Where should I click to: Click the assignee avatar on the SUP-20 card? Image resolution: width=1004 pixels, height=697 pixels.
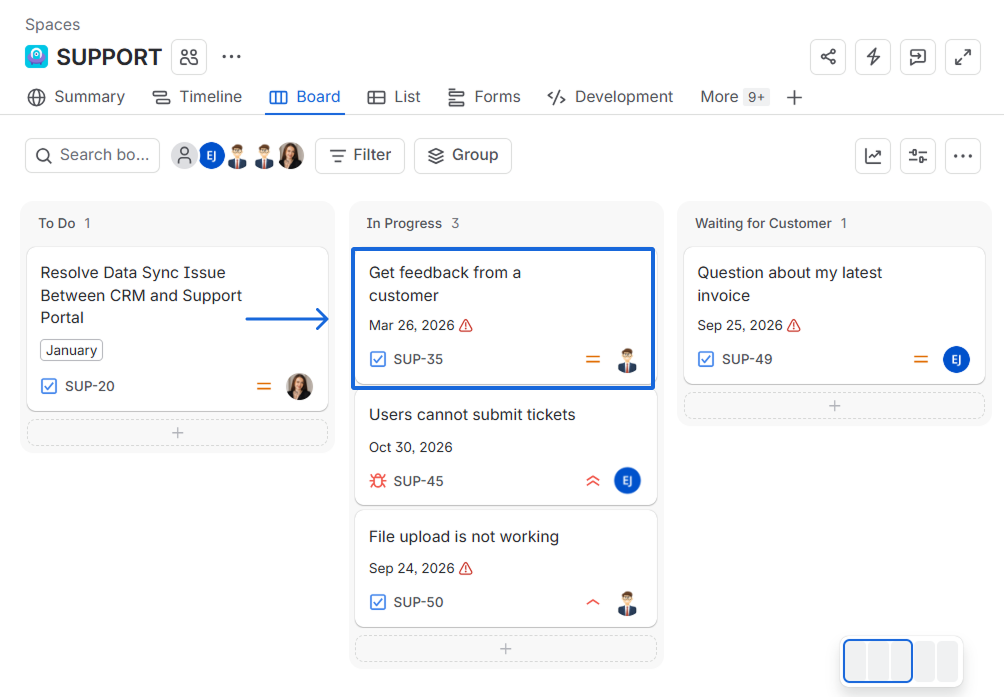click(299, 386)
